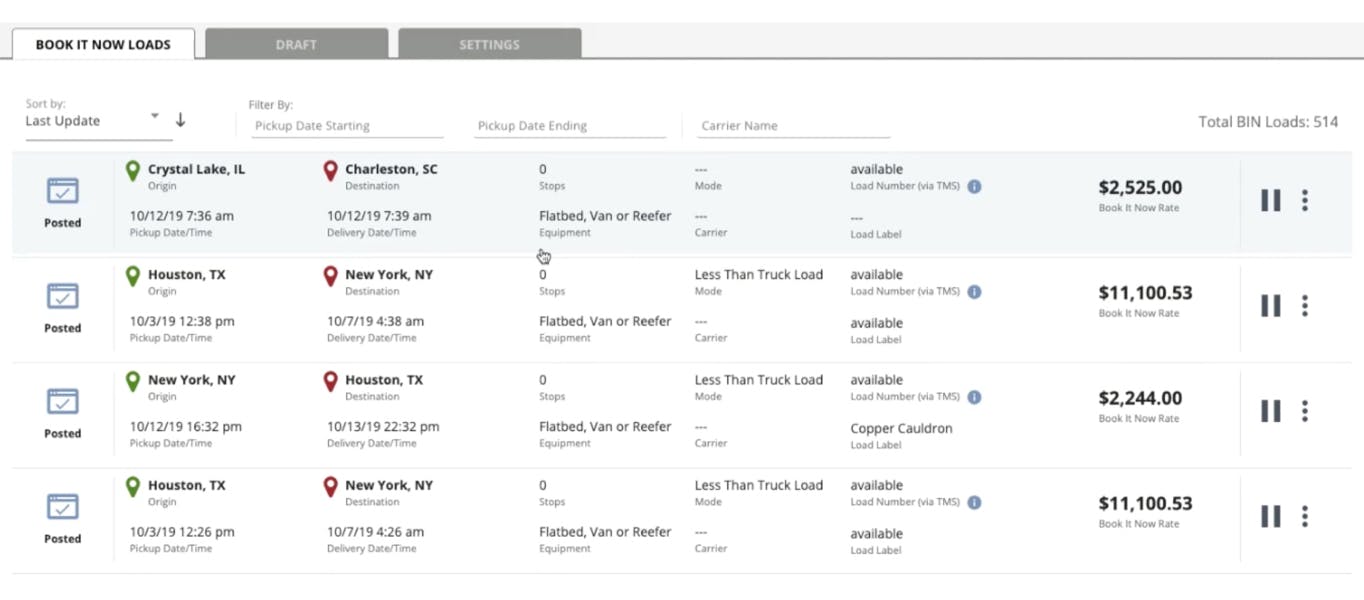Switch to the Draft tab
1364x600 pixels.
click(x=296, y=44)
